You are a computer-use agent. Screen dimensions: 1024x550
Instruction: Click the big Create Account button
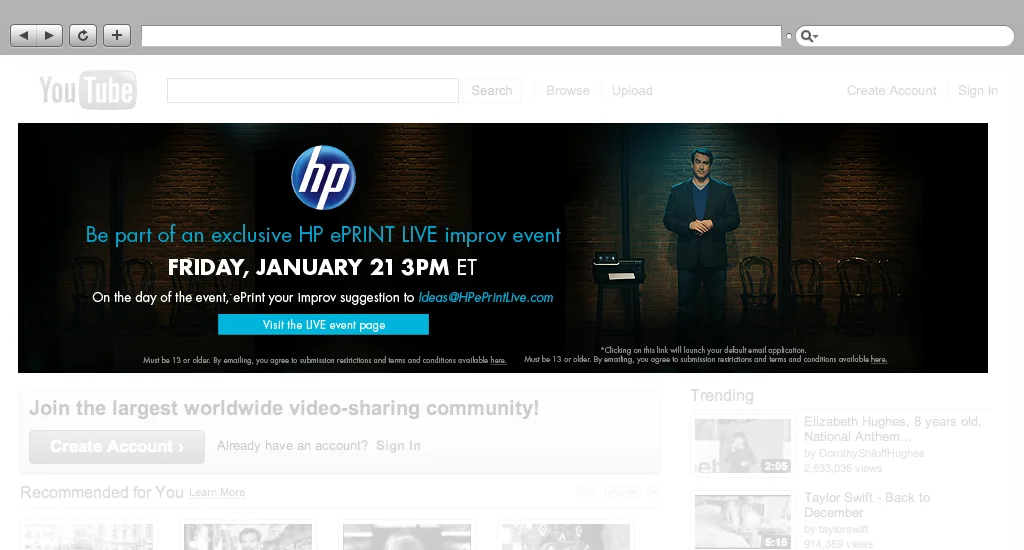coord(117,447)
